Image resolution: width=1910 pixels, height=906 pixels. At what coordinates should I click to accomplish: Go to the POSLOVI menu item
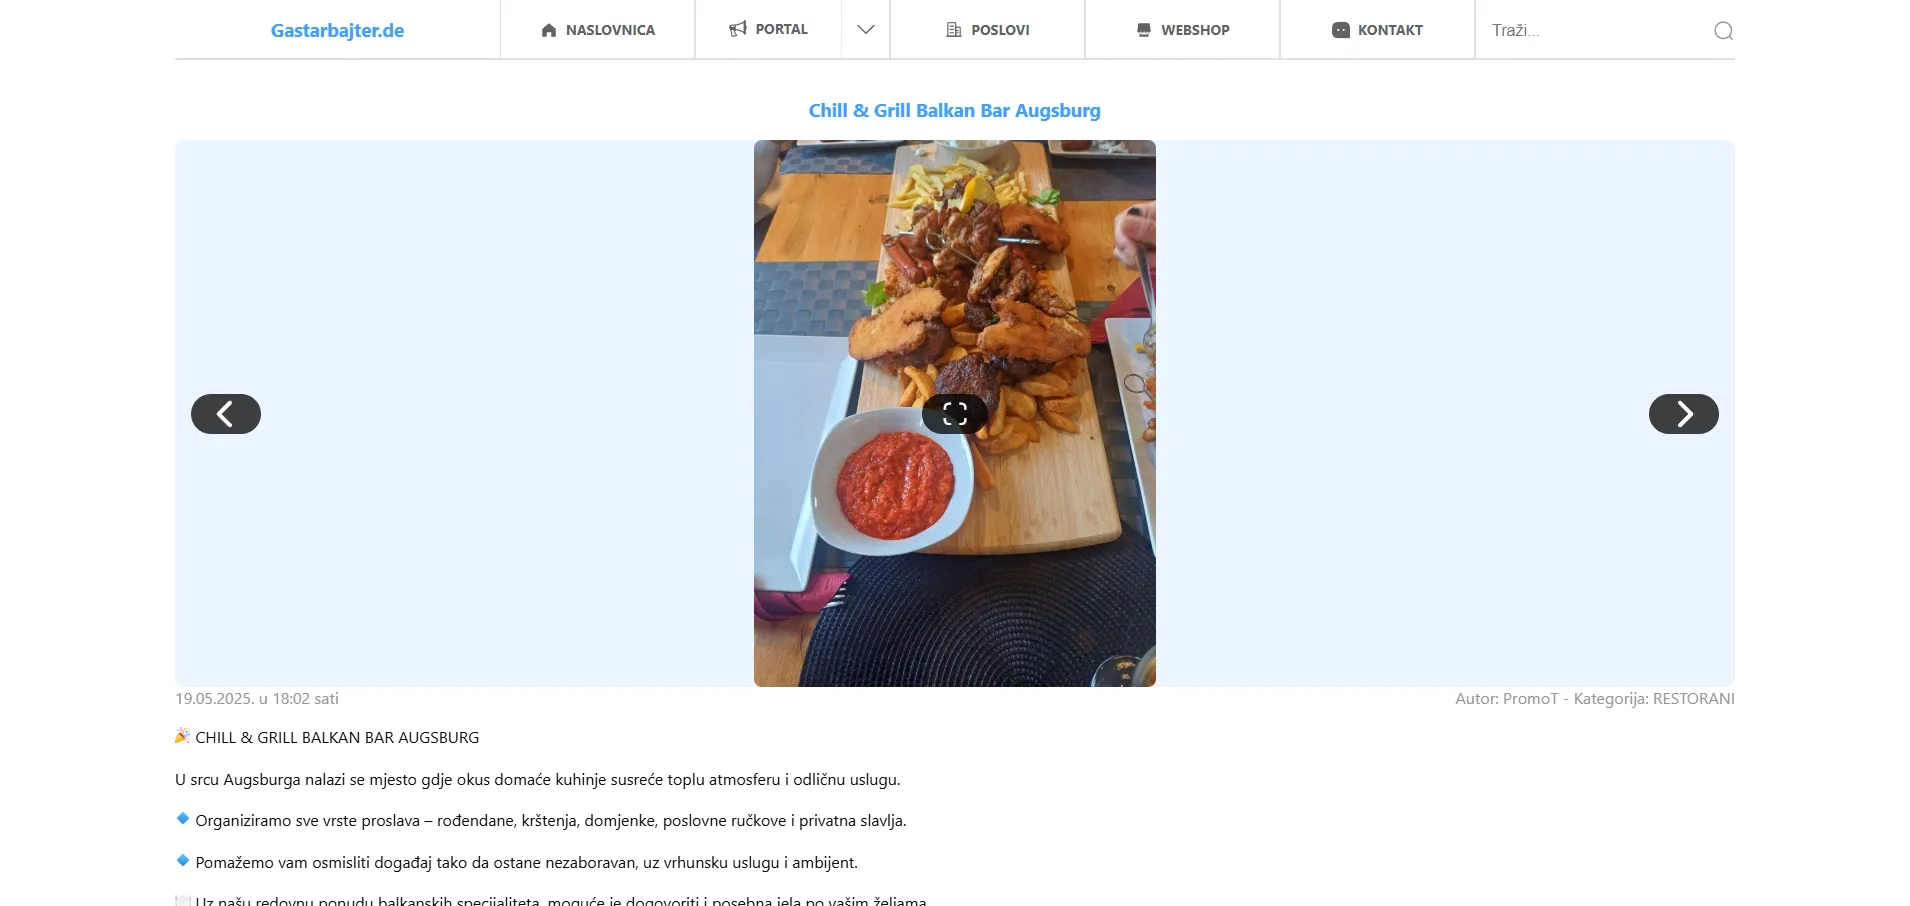click(988, 30)
